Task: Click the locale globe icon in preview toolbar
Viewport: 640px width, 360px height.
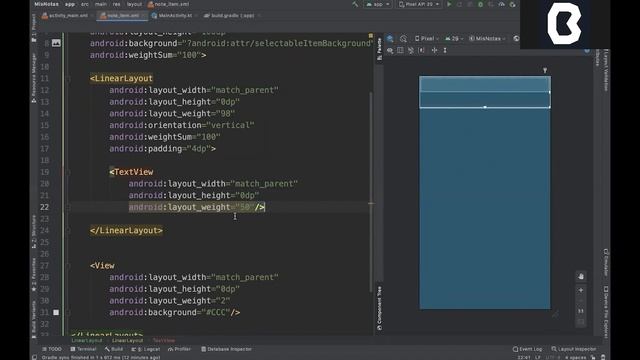Action: click(516, 38)
